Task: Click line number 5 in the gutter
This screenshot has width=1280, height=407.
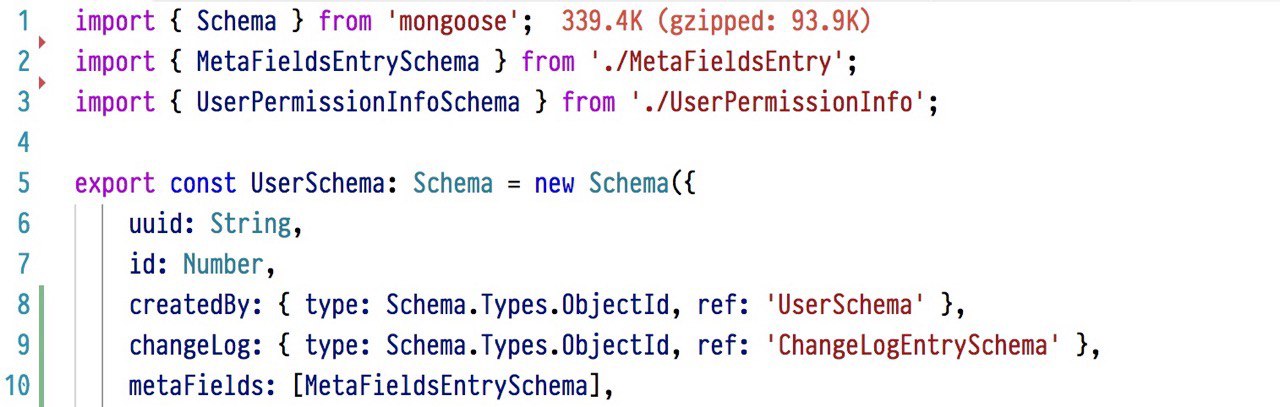Action: click(x=24, y=184)
